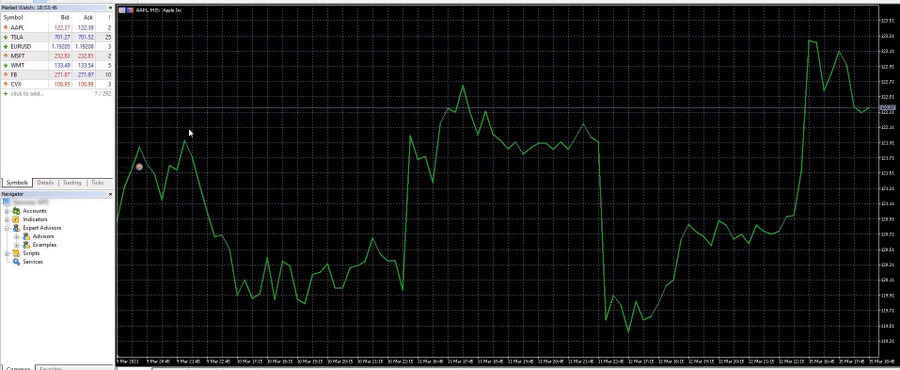Click the Ask column header

(88, 17)
